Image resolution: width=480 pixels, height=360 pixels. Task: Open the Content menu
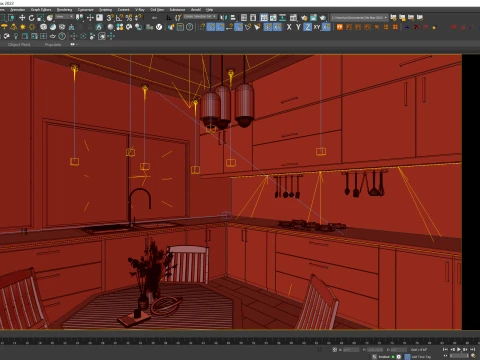pyautogui.click(x=123, y=10)
